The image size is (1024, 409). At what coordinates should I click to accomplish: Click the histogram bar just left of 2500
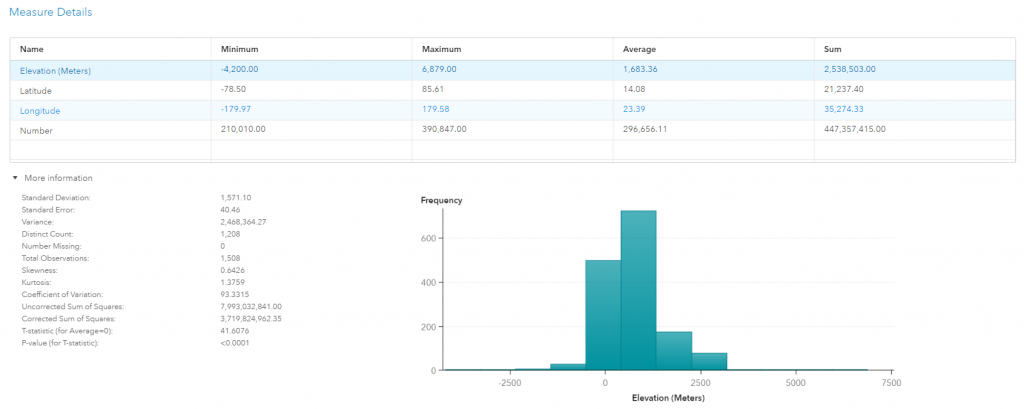pos(674,351)
